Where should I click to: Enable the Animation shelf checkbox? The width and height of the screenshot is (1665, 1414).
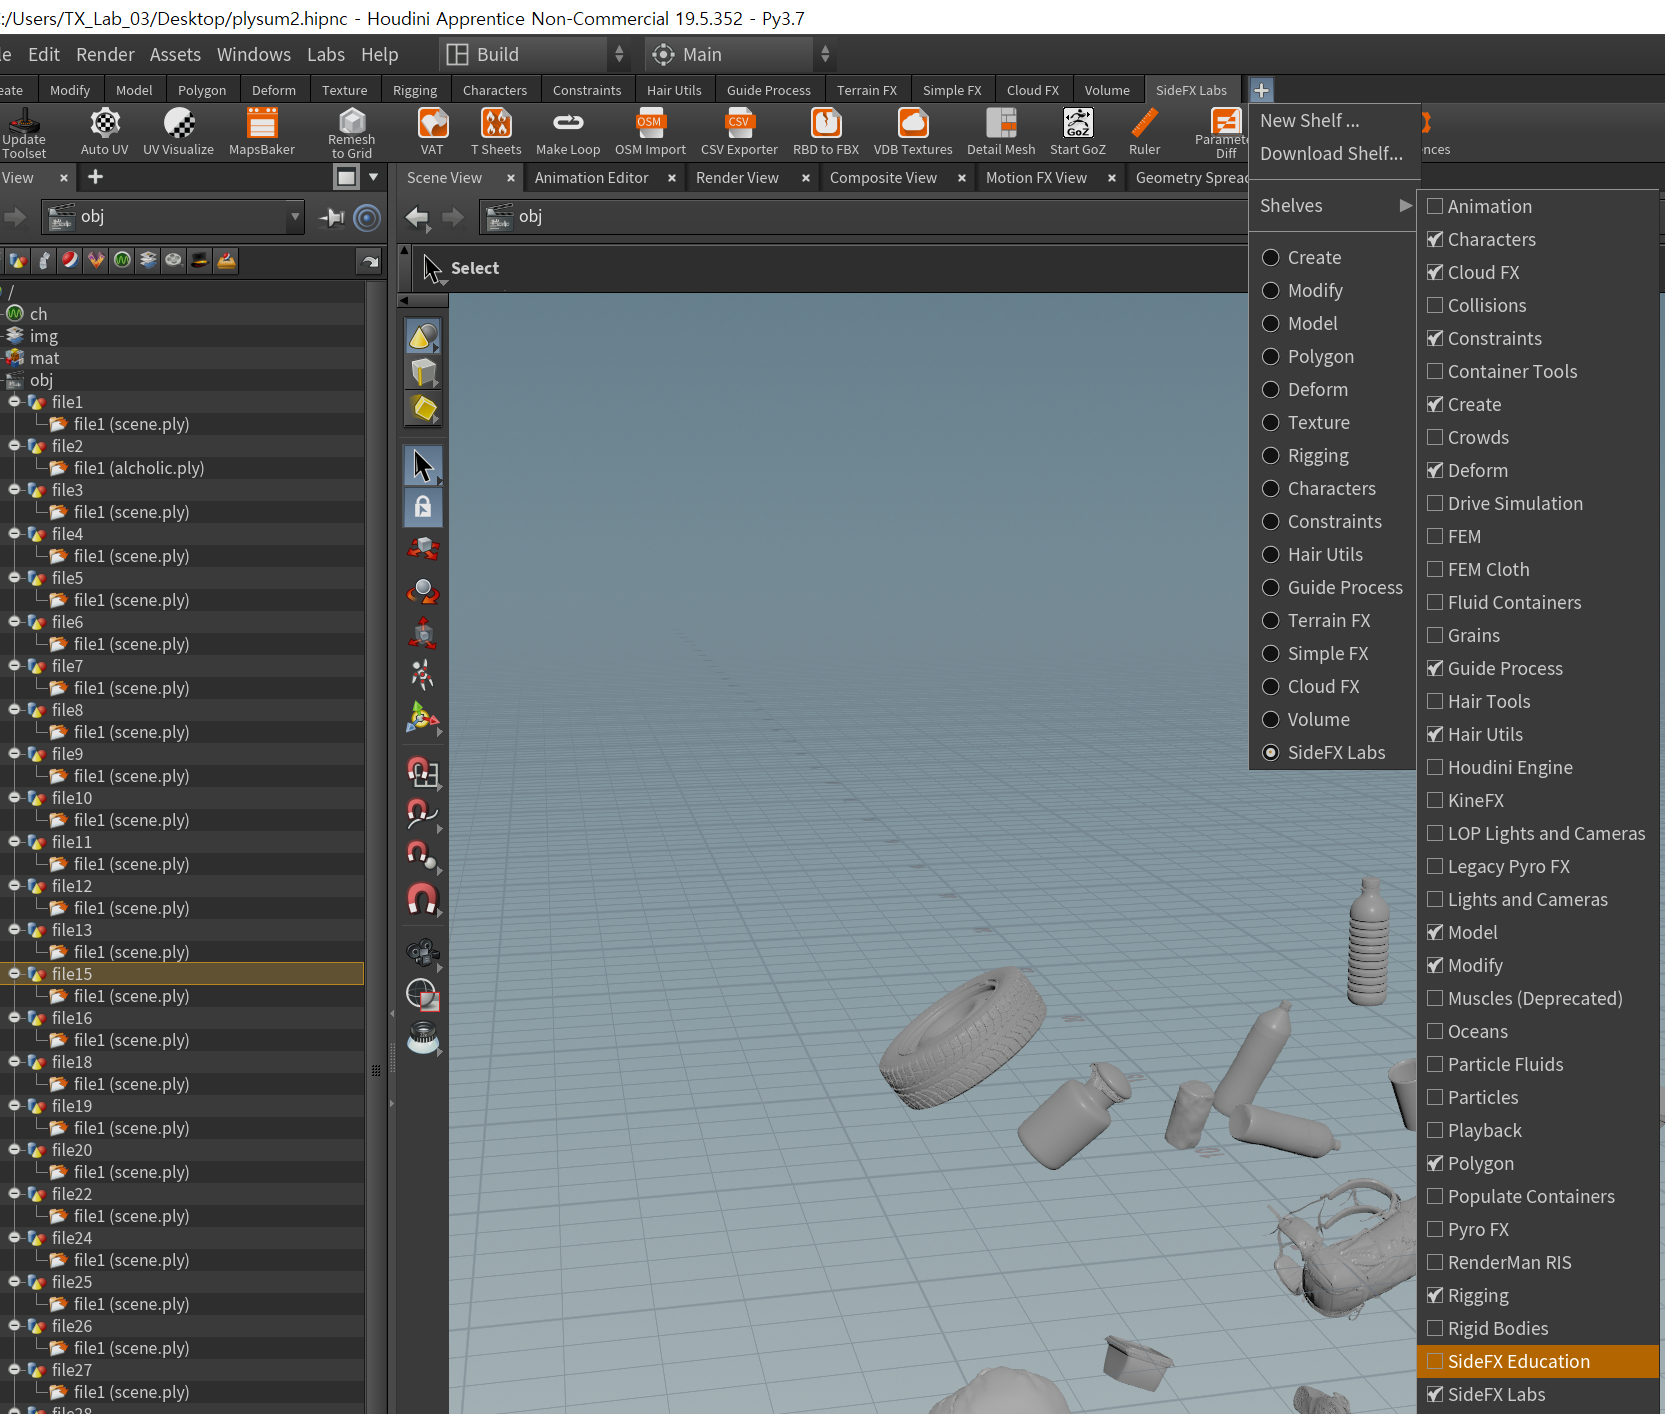(x=1435, y=206)
